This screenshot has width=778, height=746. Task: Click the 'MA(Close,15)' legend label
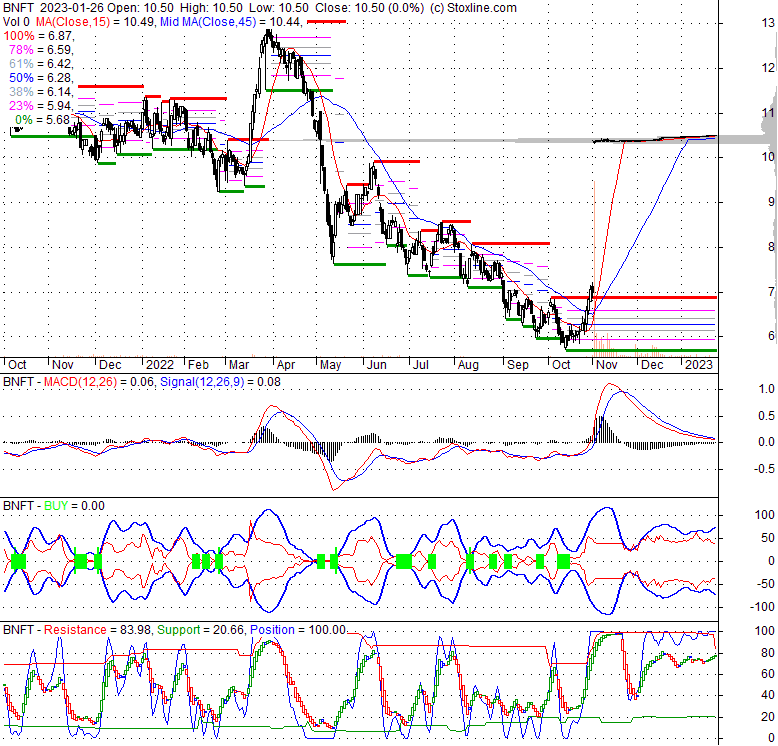click(72, 22)
